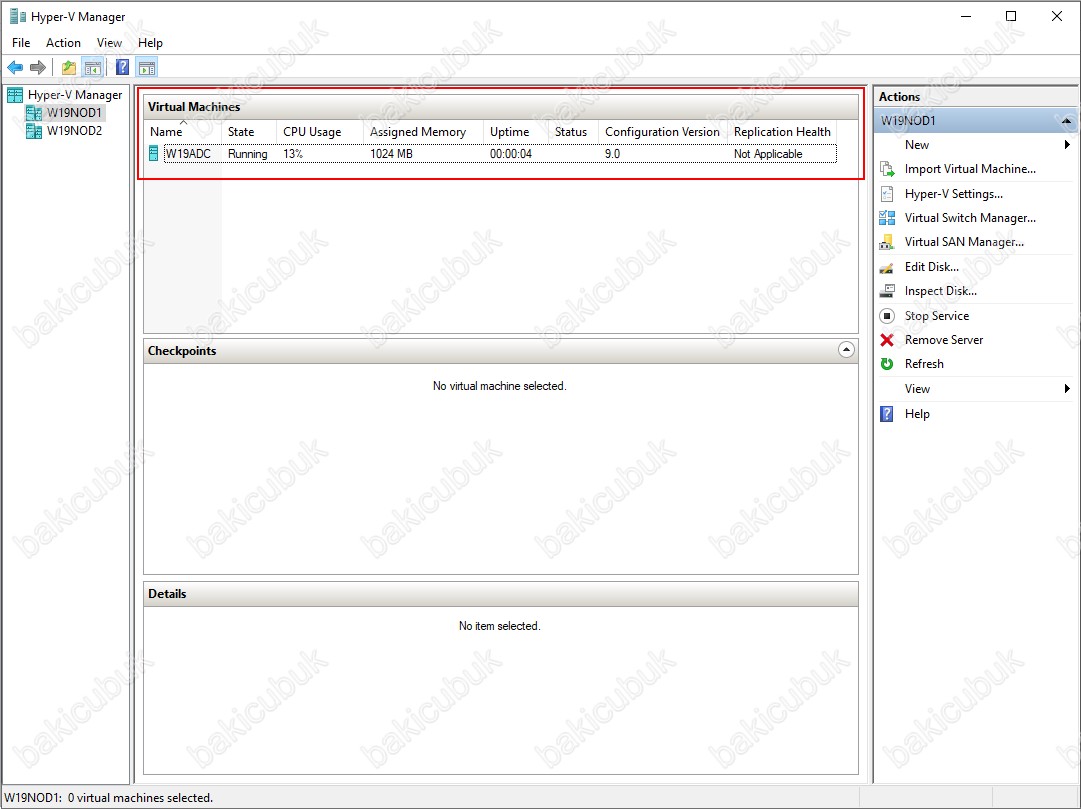1081x809 pixels.
Task: Click the 1024 MB assigned memory cell
Action: (x=391, y=154)
